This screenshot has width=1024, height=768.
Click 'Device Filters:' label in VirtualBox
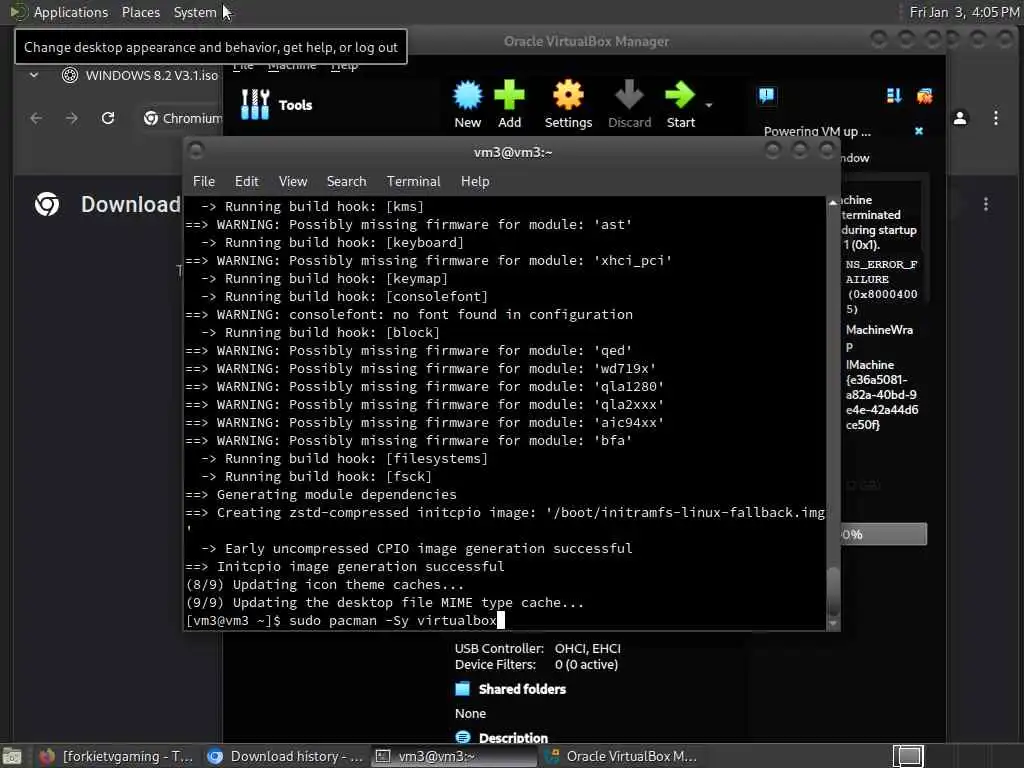click(x=495, y=665)
